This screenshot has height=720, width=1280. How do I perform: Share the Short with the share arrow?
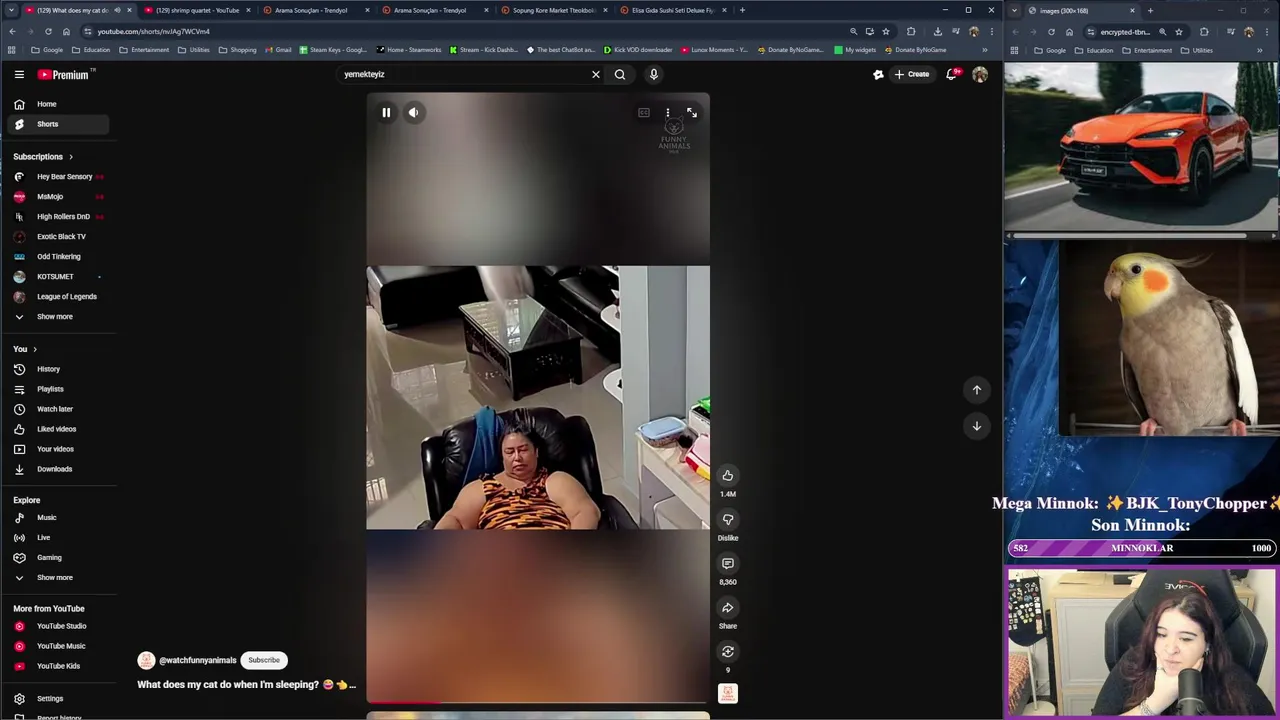pos(728,607)
